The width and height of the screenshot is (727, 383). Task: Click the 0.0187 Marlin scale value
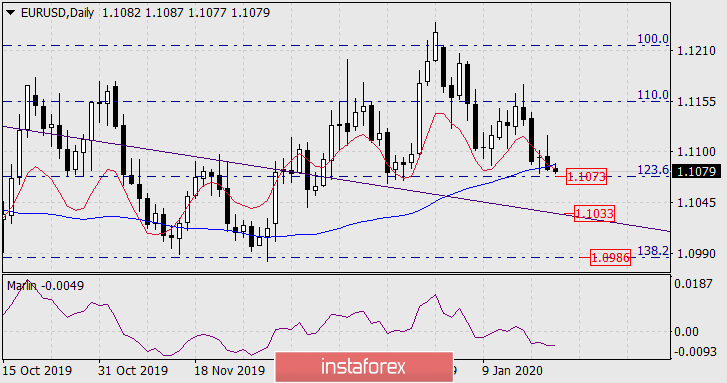click(x=693, y=284)
